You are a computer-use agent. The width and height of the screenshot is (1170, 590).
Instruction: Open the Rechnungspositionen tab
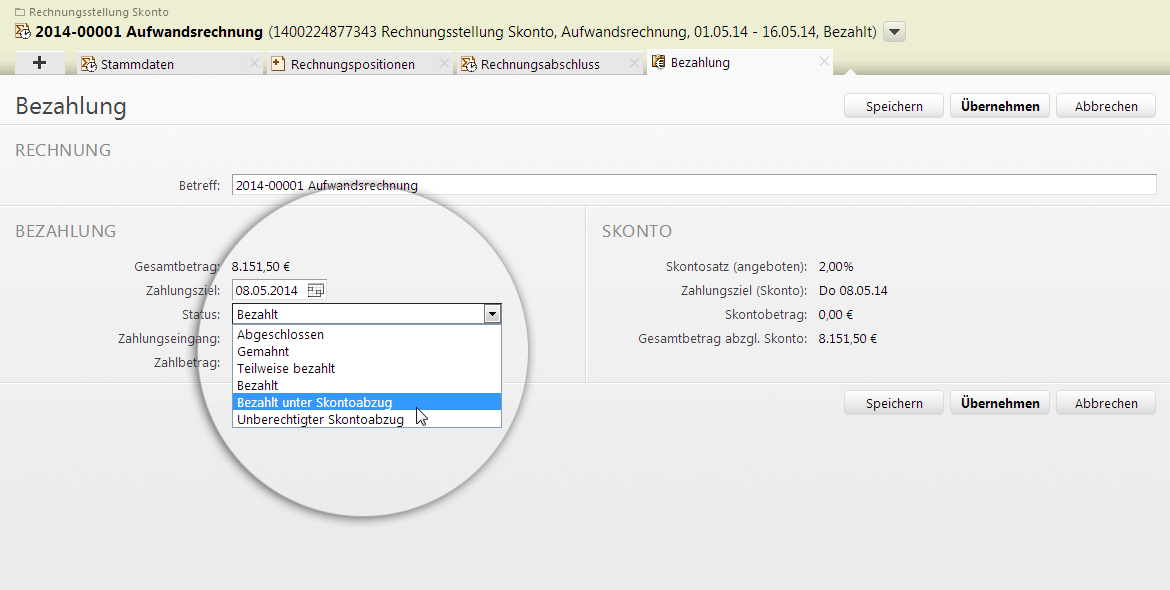[x=352, y=64]
